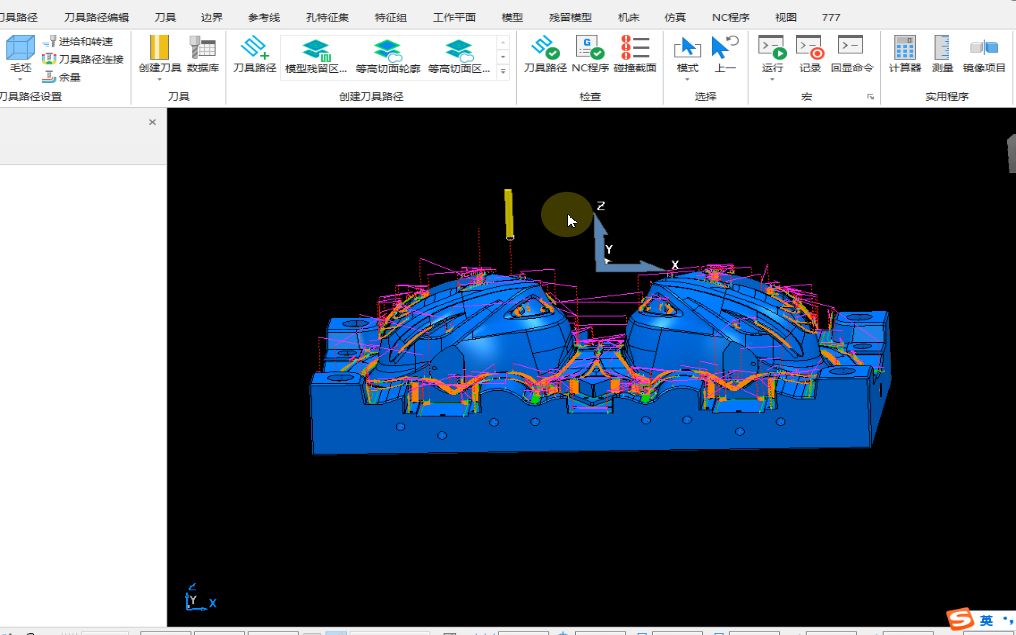Screen dimensions: 1016x635
Task: Click the 测量 measure tool
Action: (942, 53)
